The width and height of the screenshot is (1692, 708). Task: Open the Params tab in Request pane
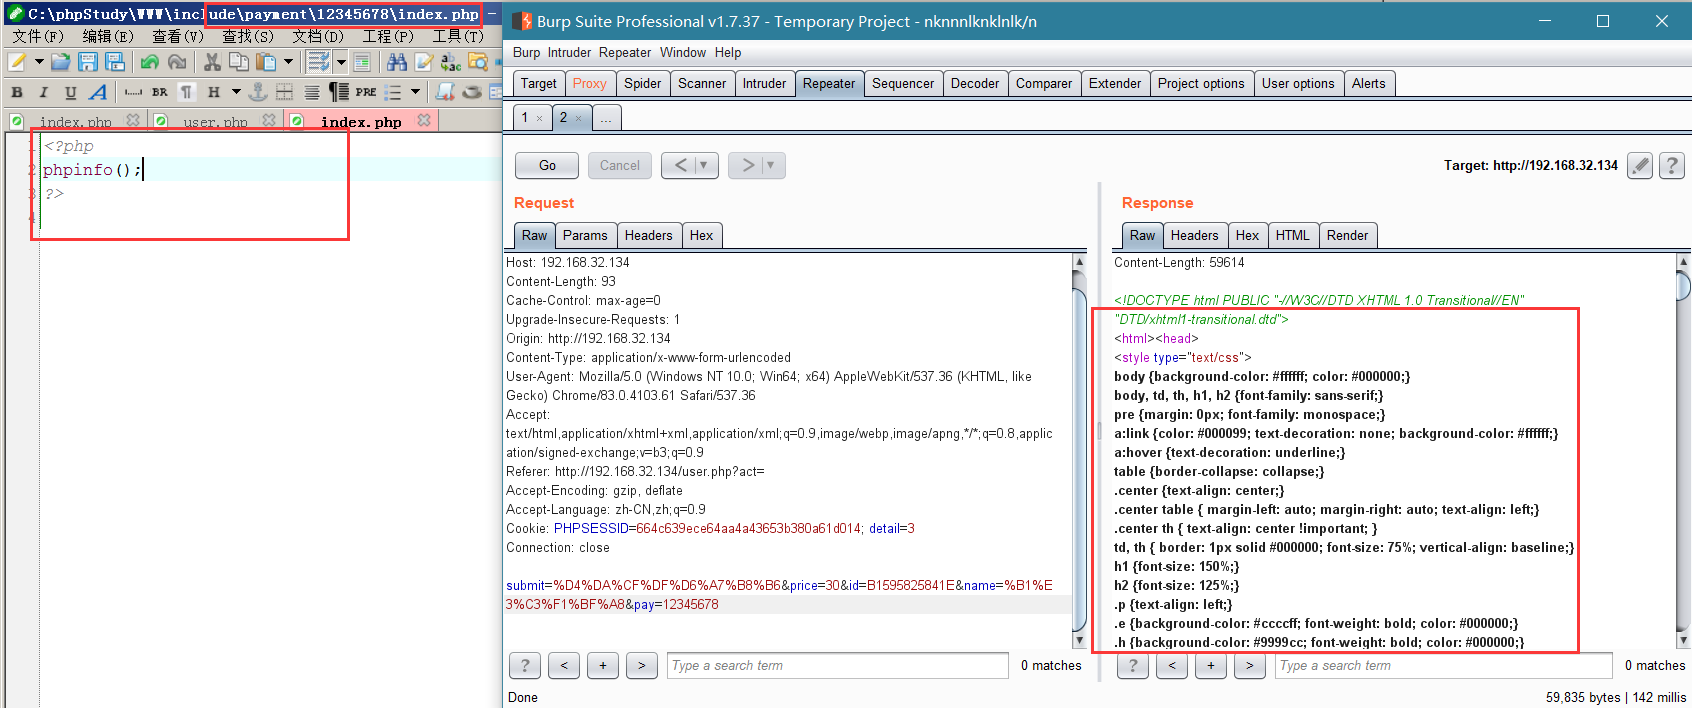(585, 236)
